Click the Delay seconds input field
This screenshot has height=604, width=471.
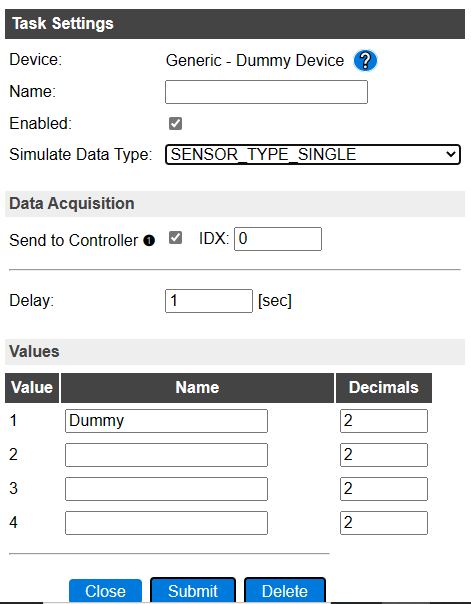click(209, 301)
